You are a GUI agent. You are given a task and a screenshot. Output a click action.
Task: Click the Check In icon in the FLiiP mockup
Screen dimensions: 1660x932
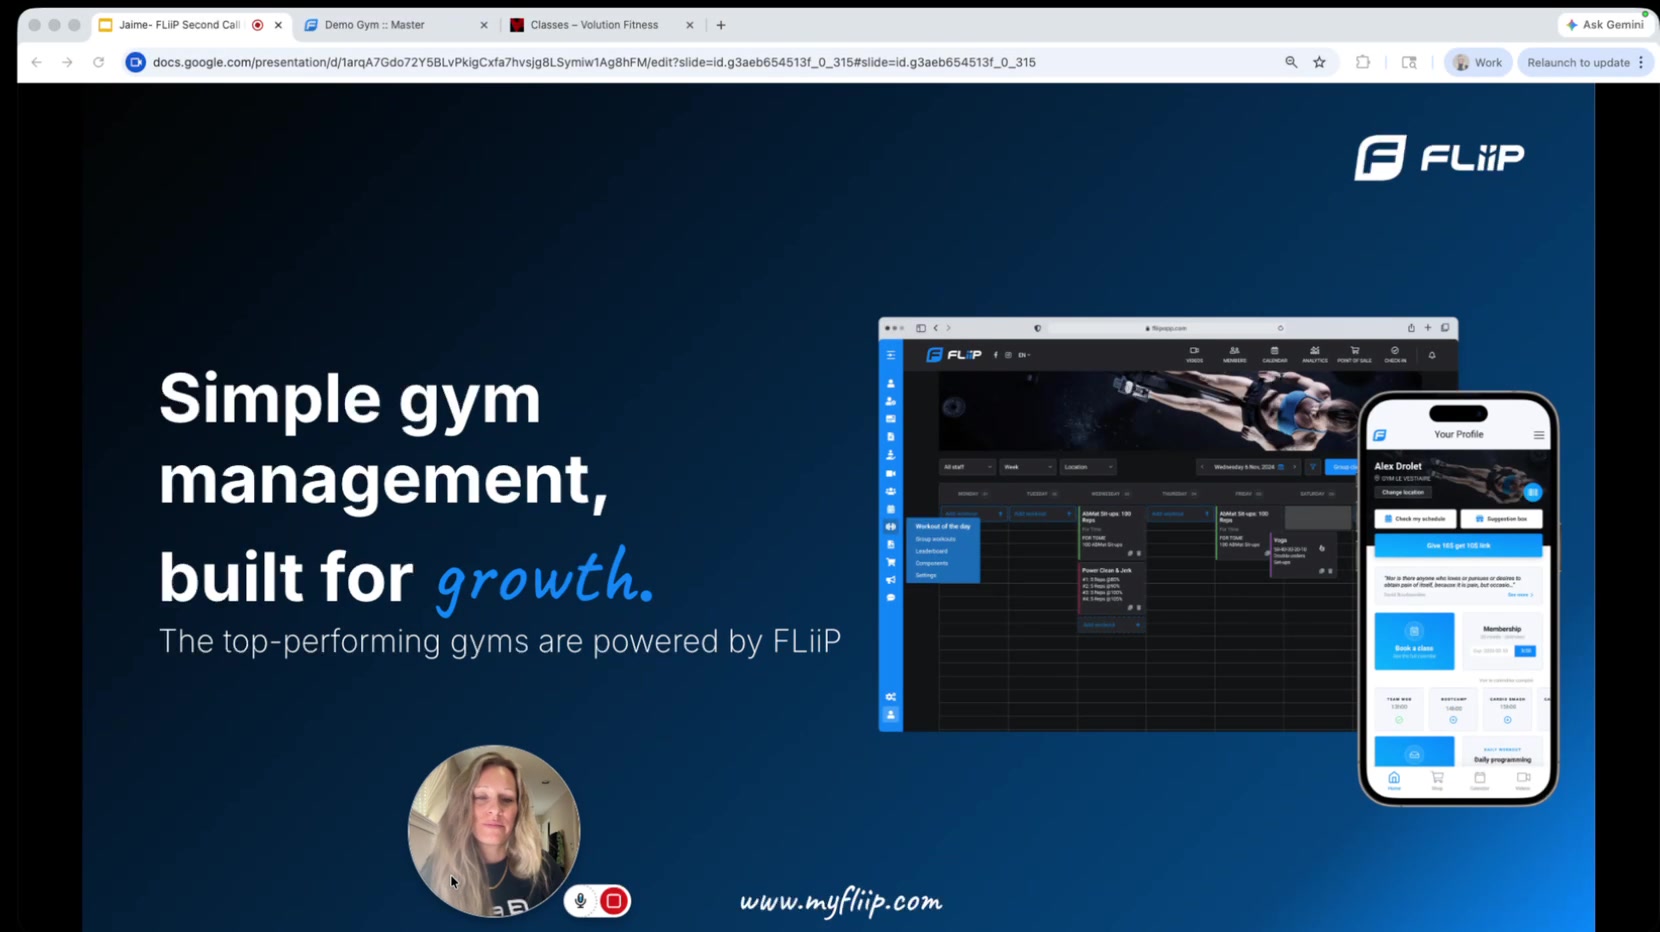1395,354
